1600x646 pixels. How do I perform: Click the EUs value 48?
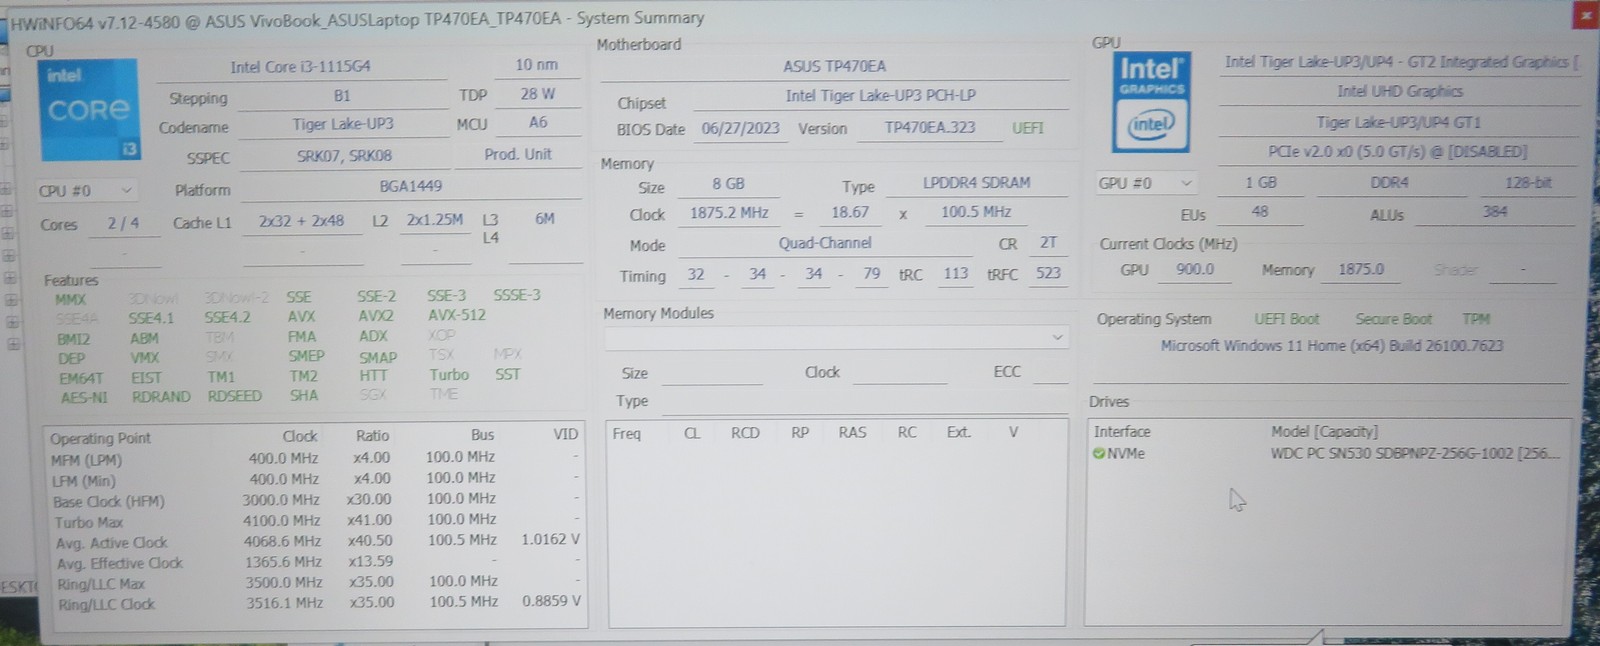click(x=1260, y=212)
